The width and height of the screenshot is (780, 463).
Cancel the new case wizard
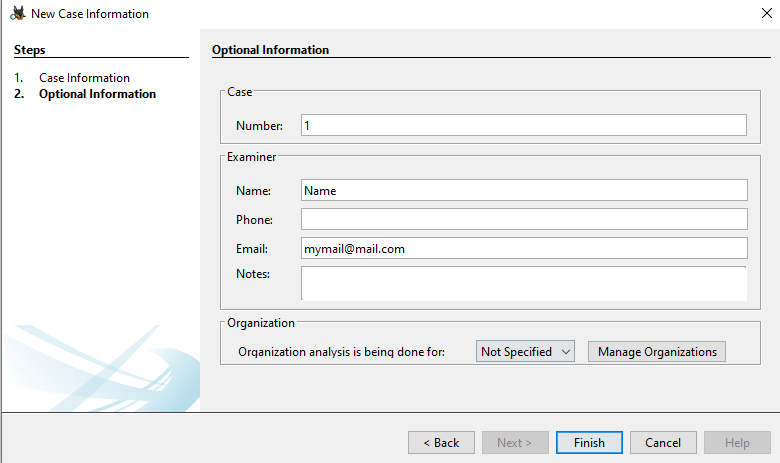pos(662,442)
